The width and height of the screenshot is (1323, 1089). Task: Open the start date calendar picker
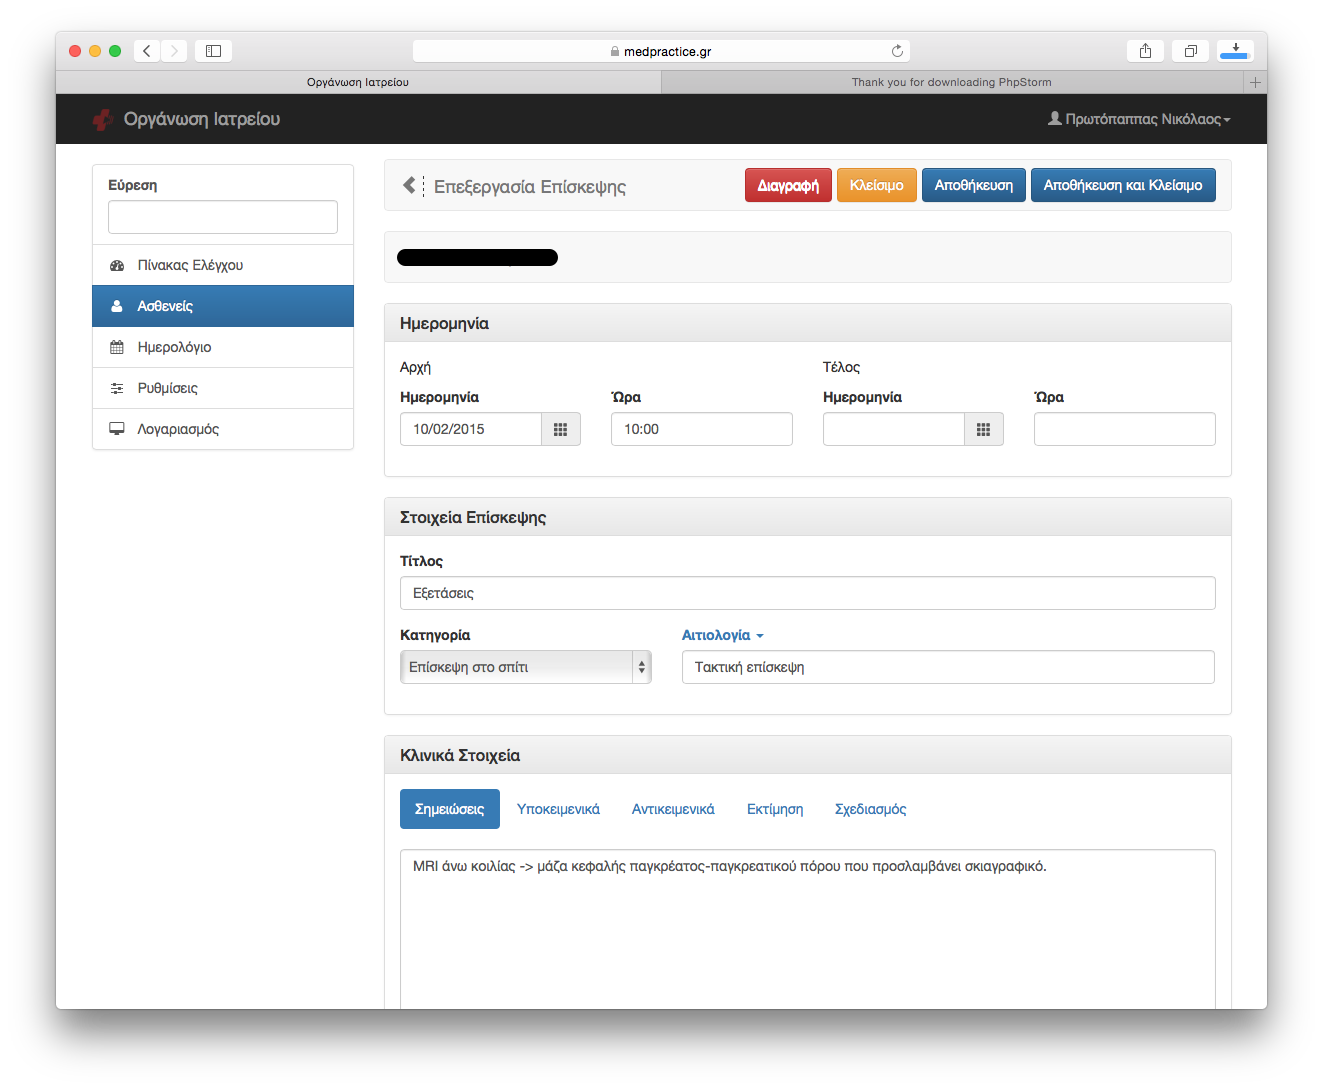(560, 429)
